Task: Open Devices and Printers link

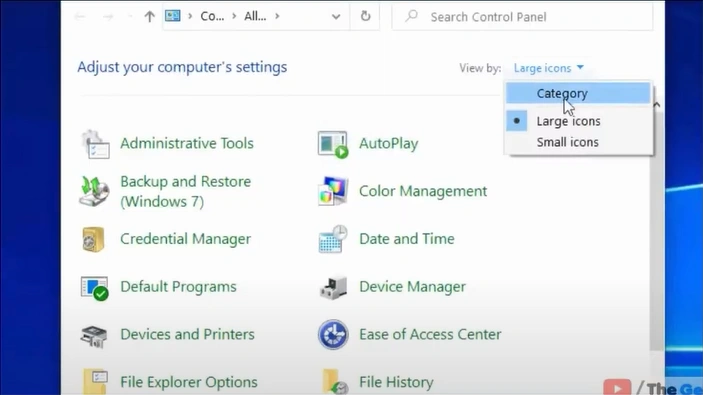Action: coord(187,334)
